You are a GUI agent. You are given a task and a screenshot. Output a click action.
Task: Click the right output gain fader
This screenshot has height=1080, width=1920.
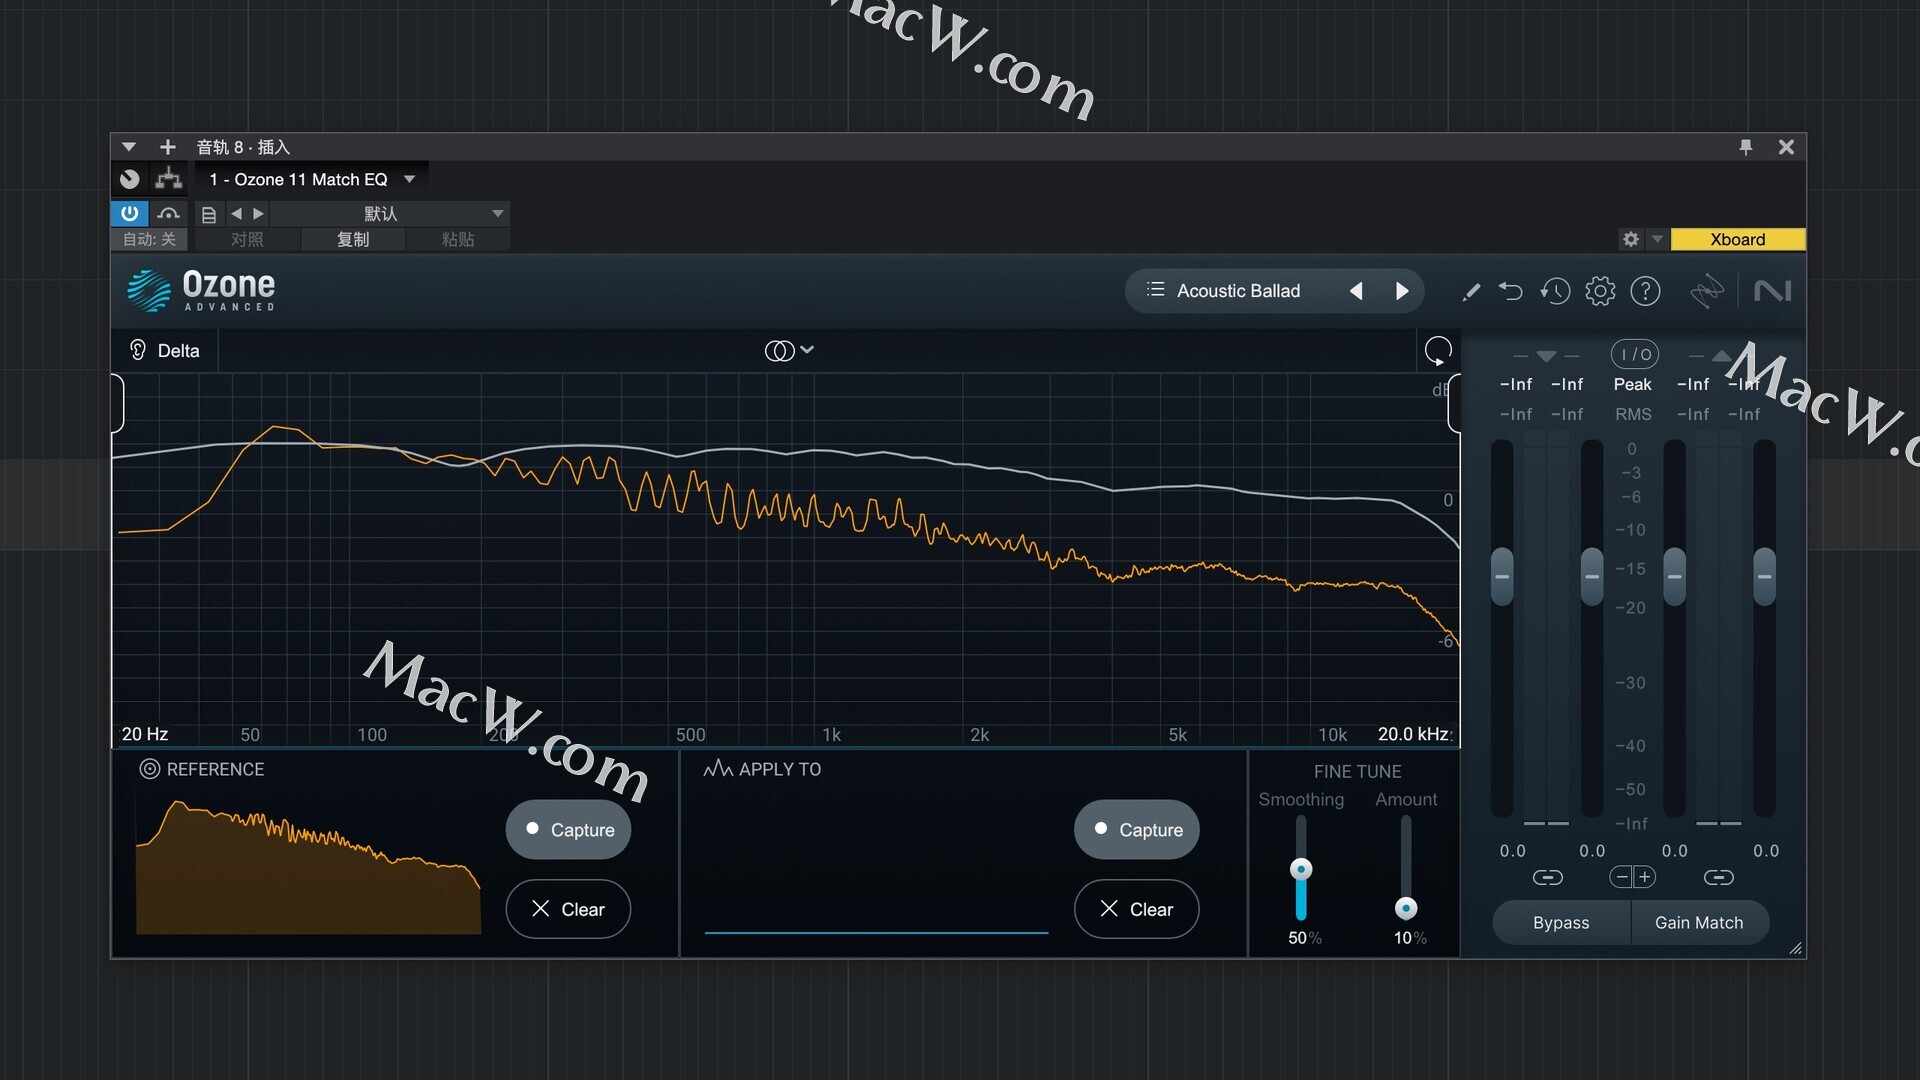[1765, 576]
